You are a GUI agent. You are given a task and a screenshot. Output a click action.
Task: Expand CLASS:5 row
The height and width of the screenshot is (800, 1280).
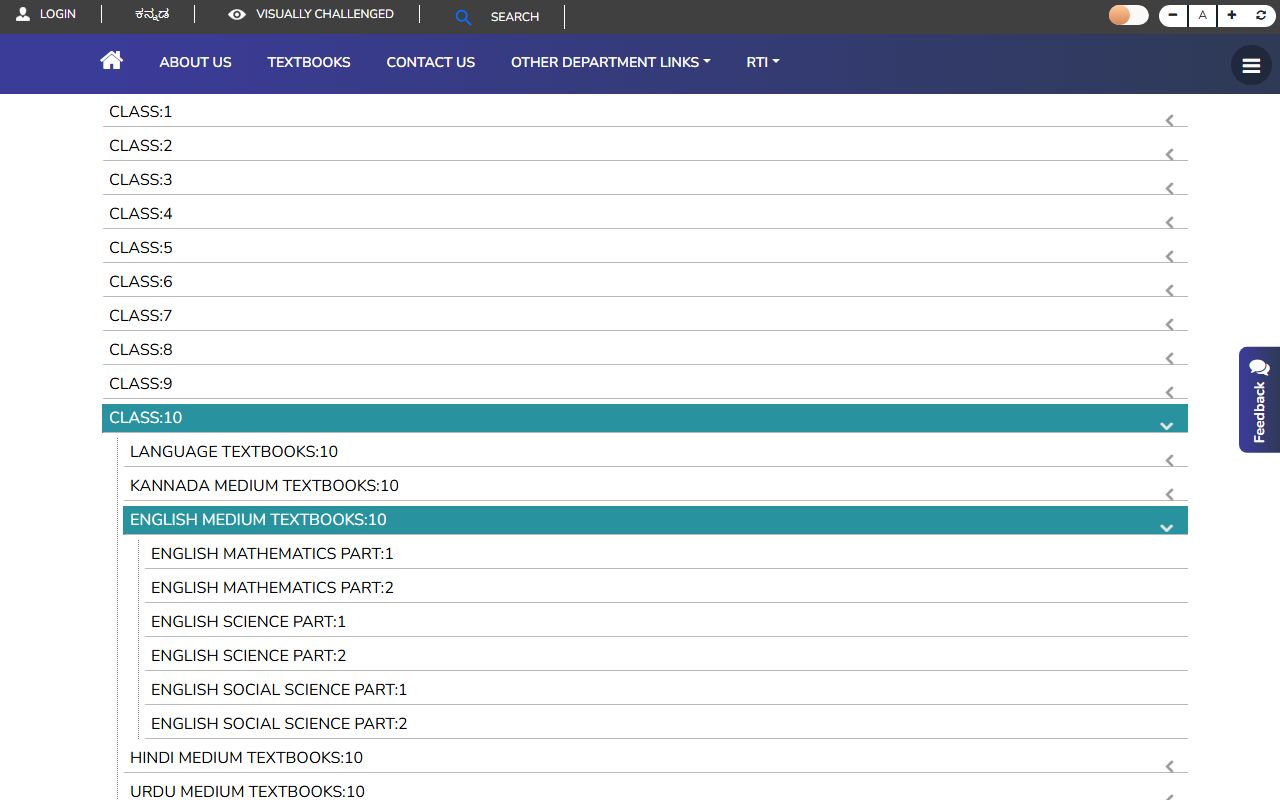point(645,248)
